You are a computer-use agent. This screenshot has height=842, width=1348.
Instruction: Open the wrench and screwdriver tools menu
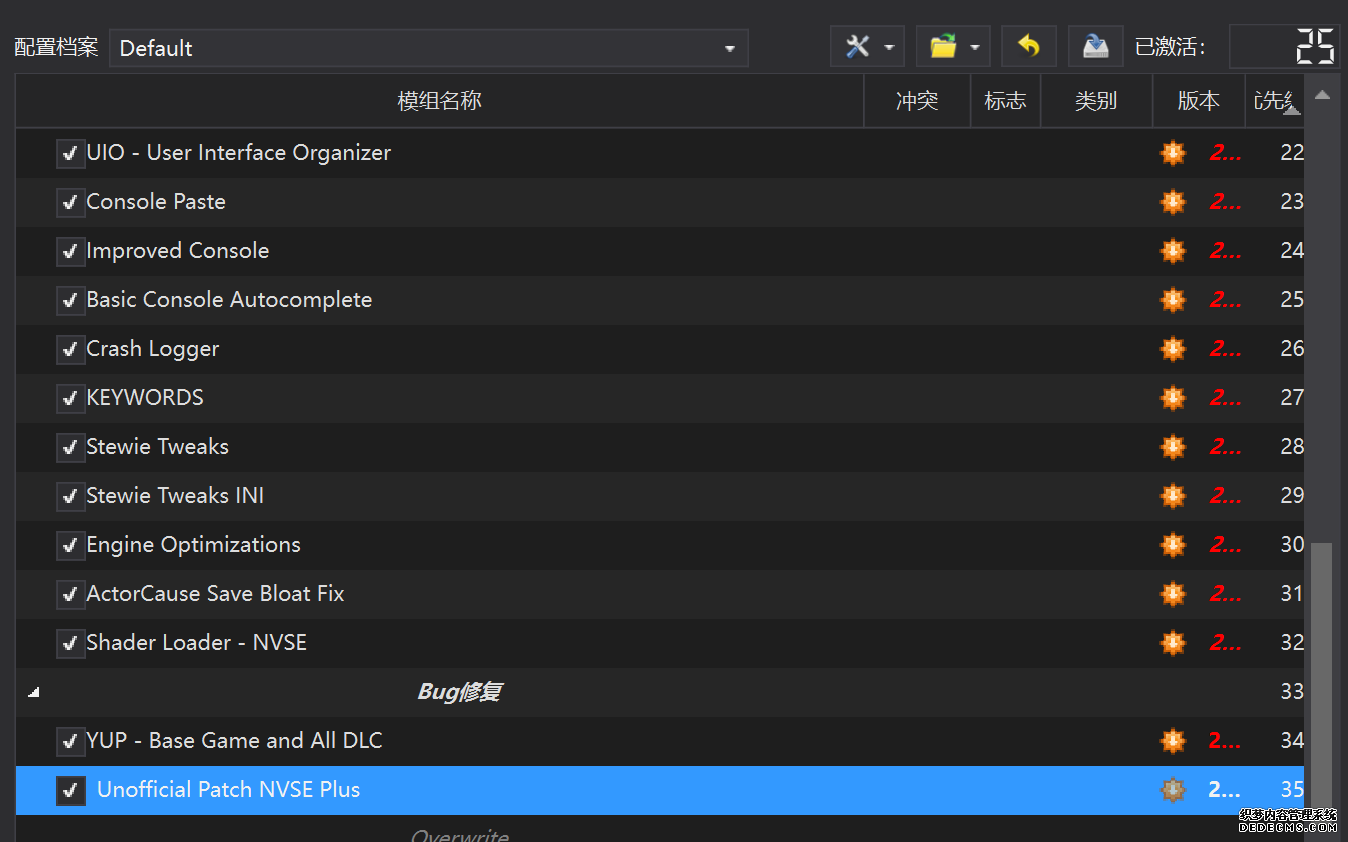[866, 47]
